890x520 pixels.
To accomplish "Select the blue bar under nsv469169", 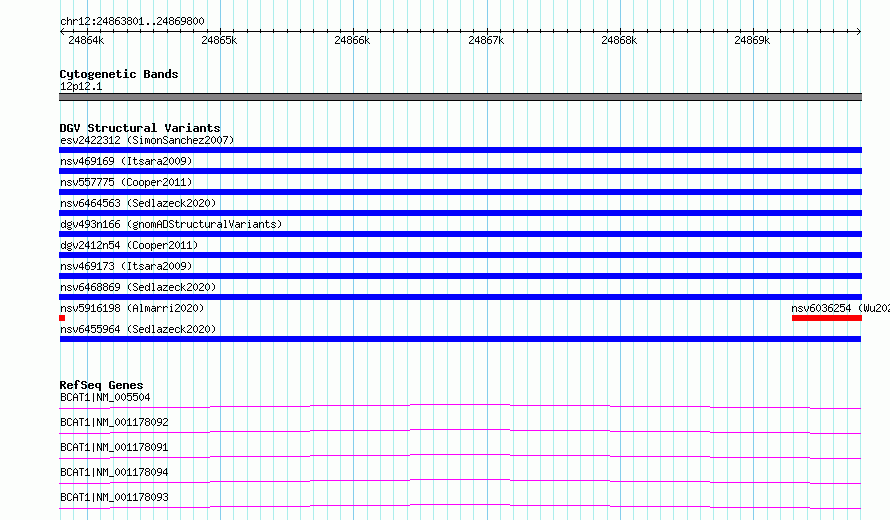I will (x=460, y=171).
